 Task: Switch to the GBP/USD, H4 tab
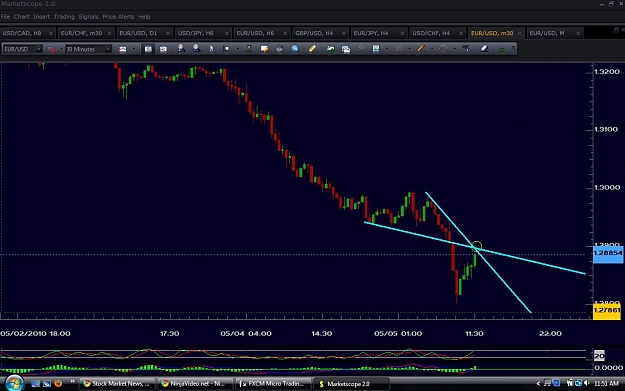(x=320, y=33)
